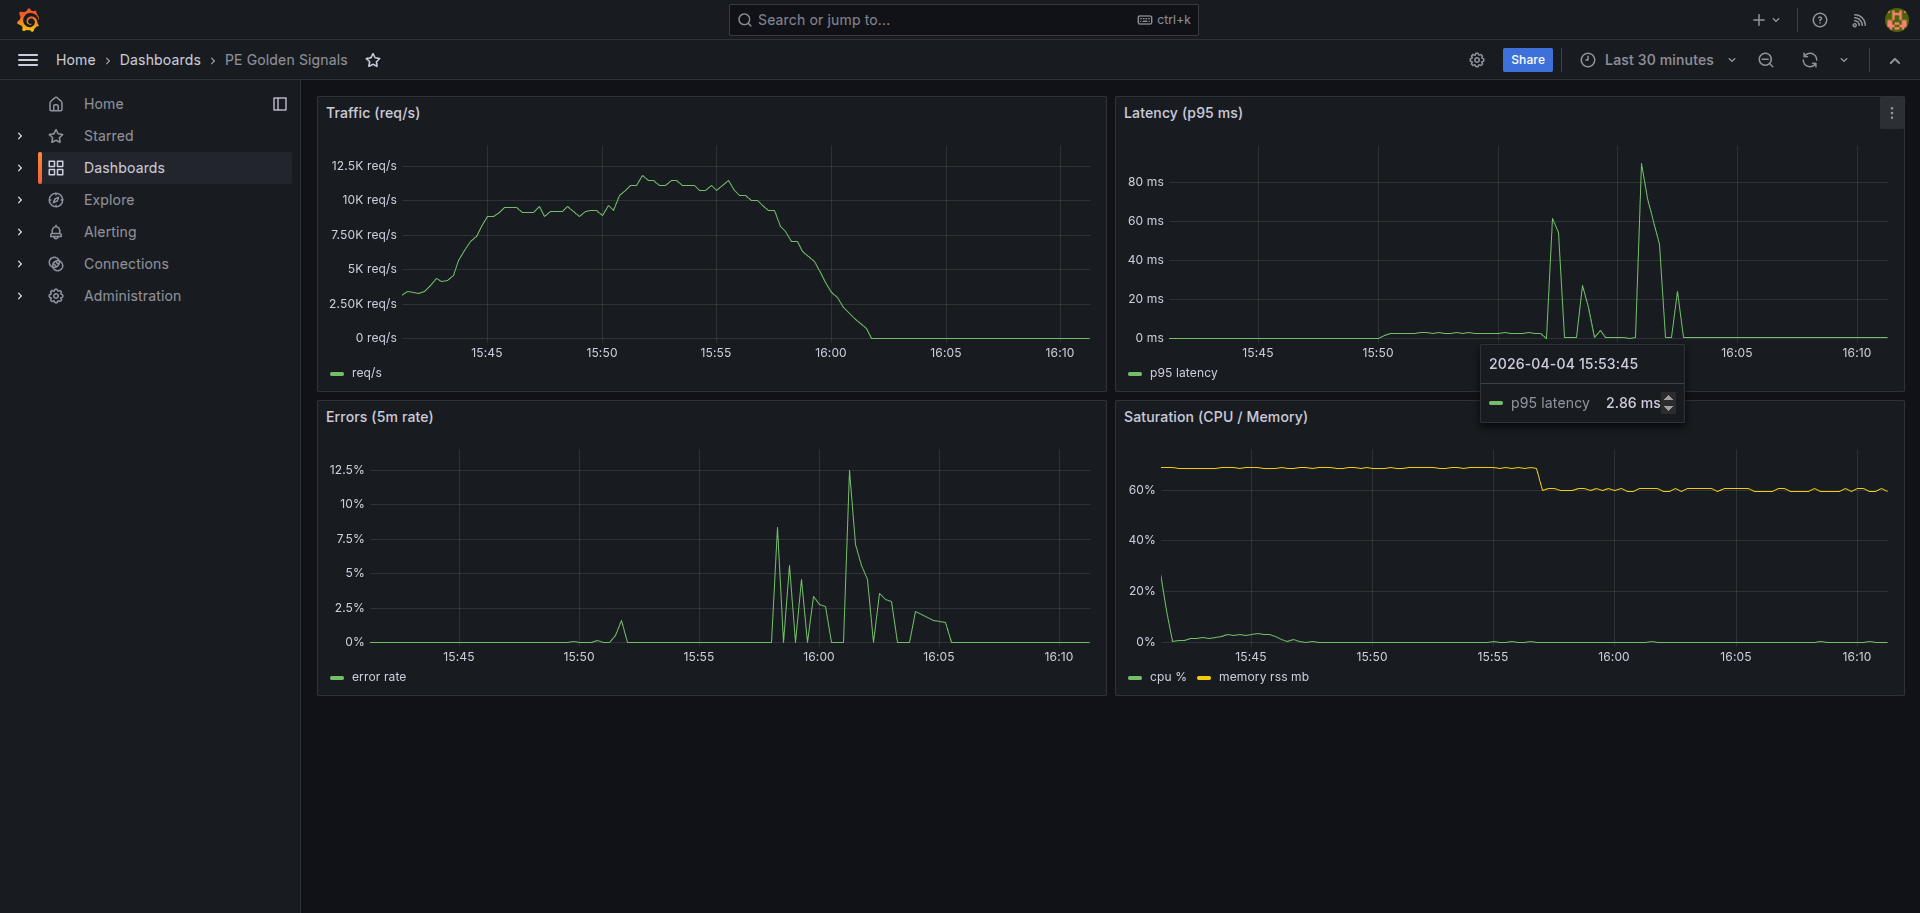Expand the Starred section chevron
This screenshot has height=913, width=1920.
click(x=20, y=136)
